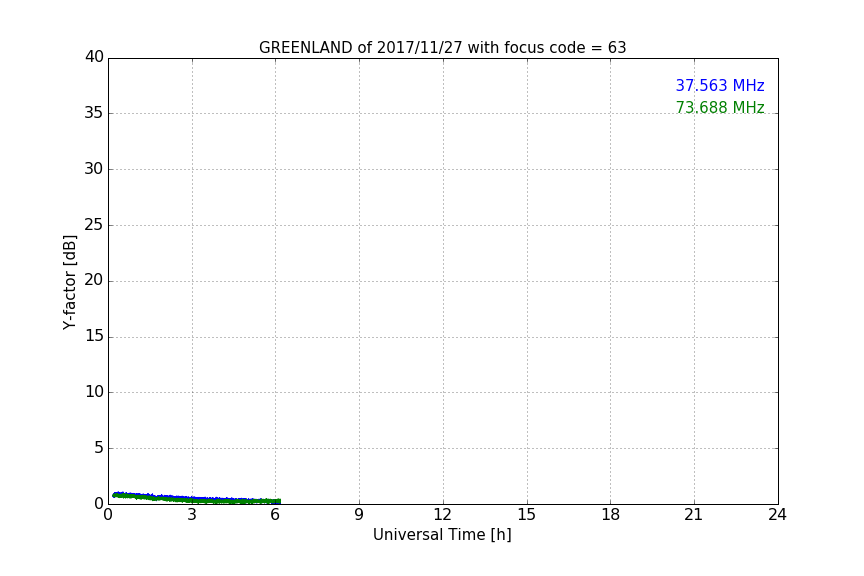Select the Y-factor [dB] axis label
Screen dimensions: 864x576
pyautogui.click(x=69, y=282)
